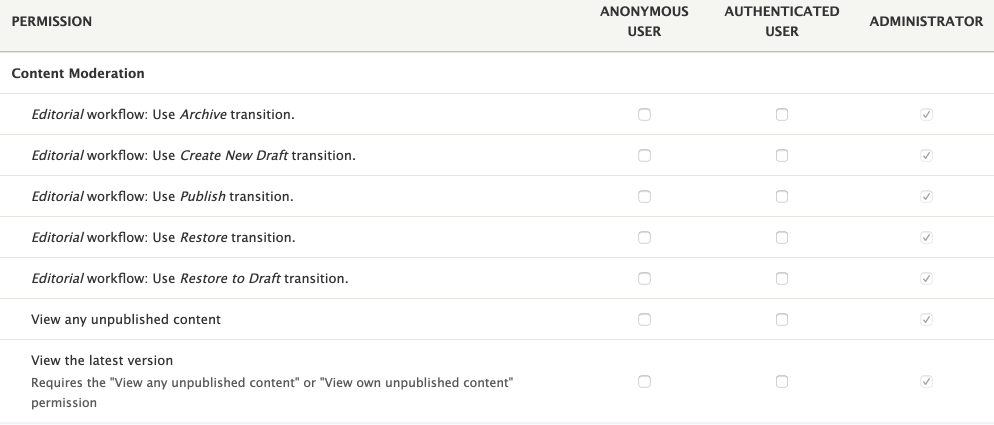The width and height of the screenshot is (994, 425).
Task: Enable View the latest version for Anonymous
Action: click(x=644, y=382)
